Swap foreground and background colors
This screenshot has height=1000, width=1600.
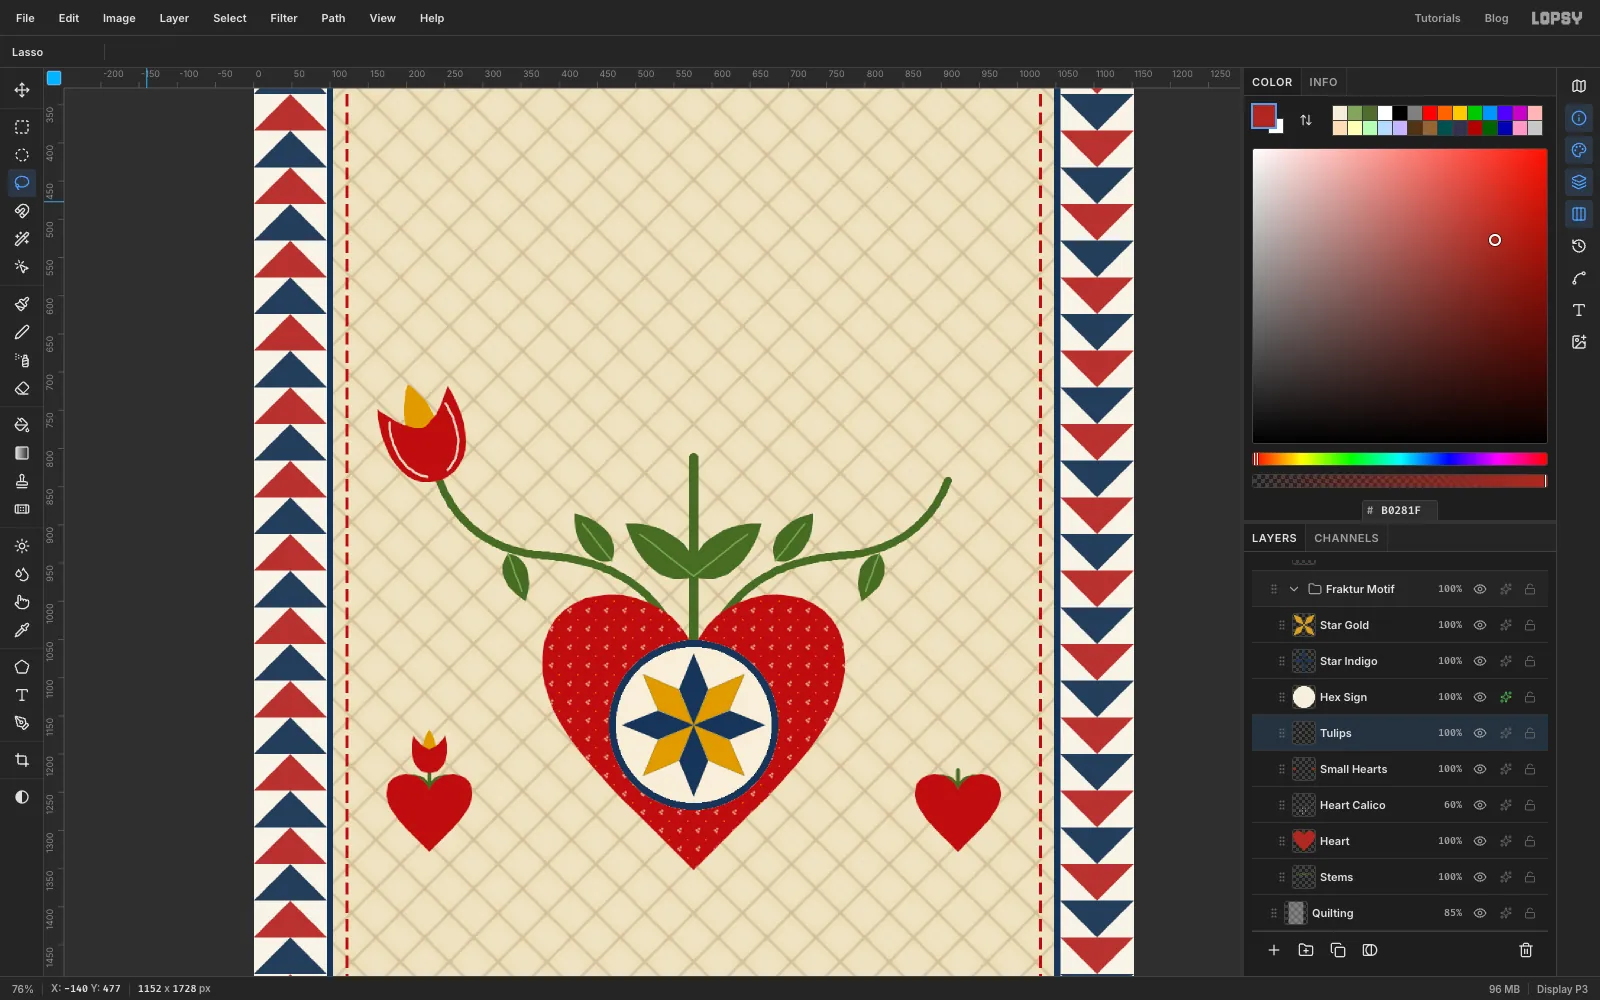(x=1306, y=120)
